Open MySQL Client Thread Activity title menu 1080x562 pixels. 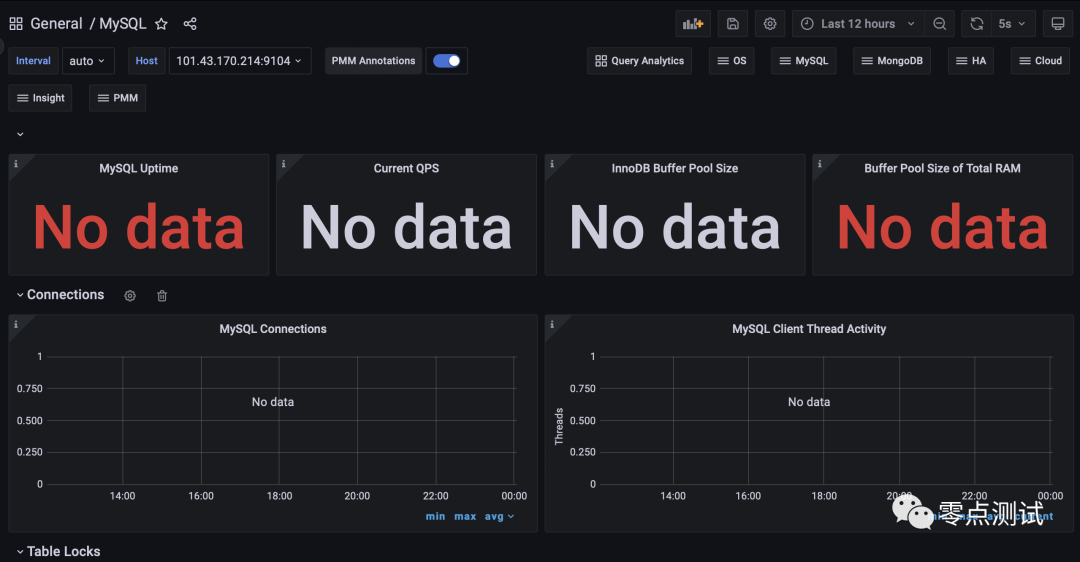coord(809,329)
